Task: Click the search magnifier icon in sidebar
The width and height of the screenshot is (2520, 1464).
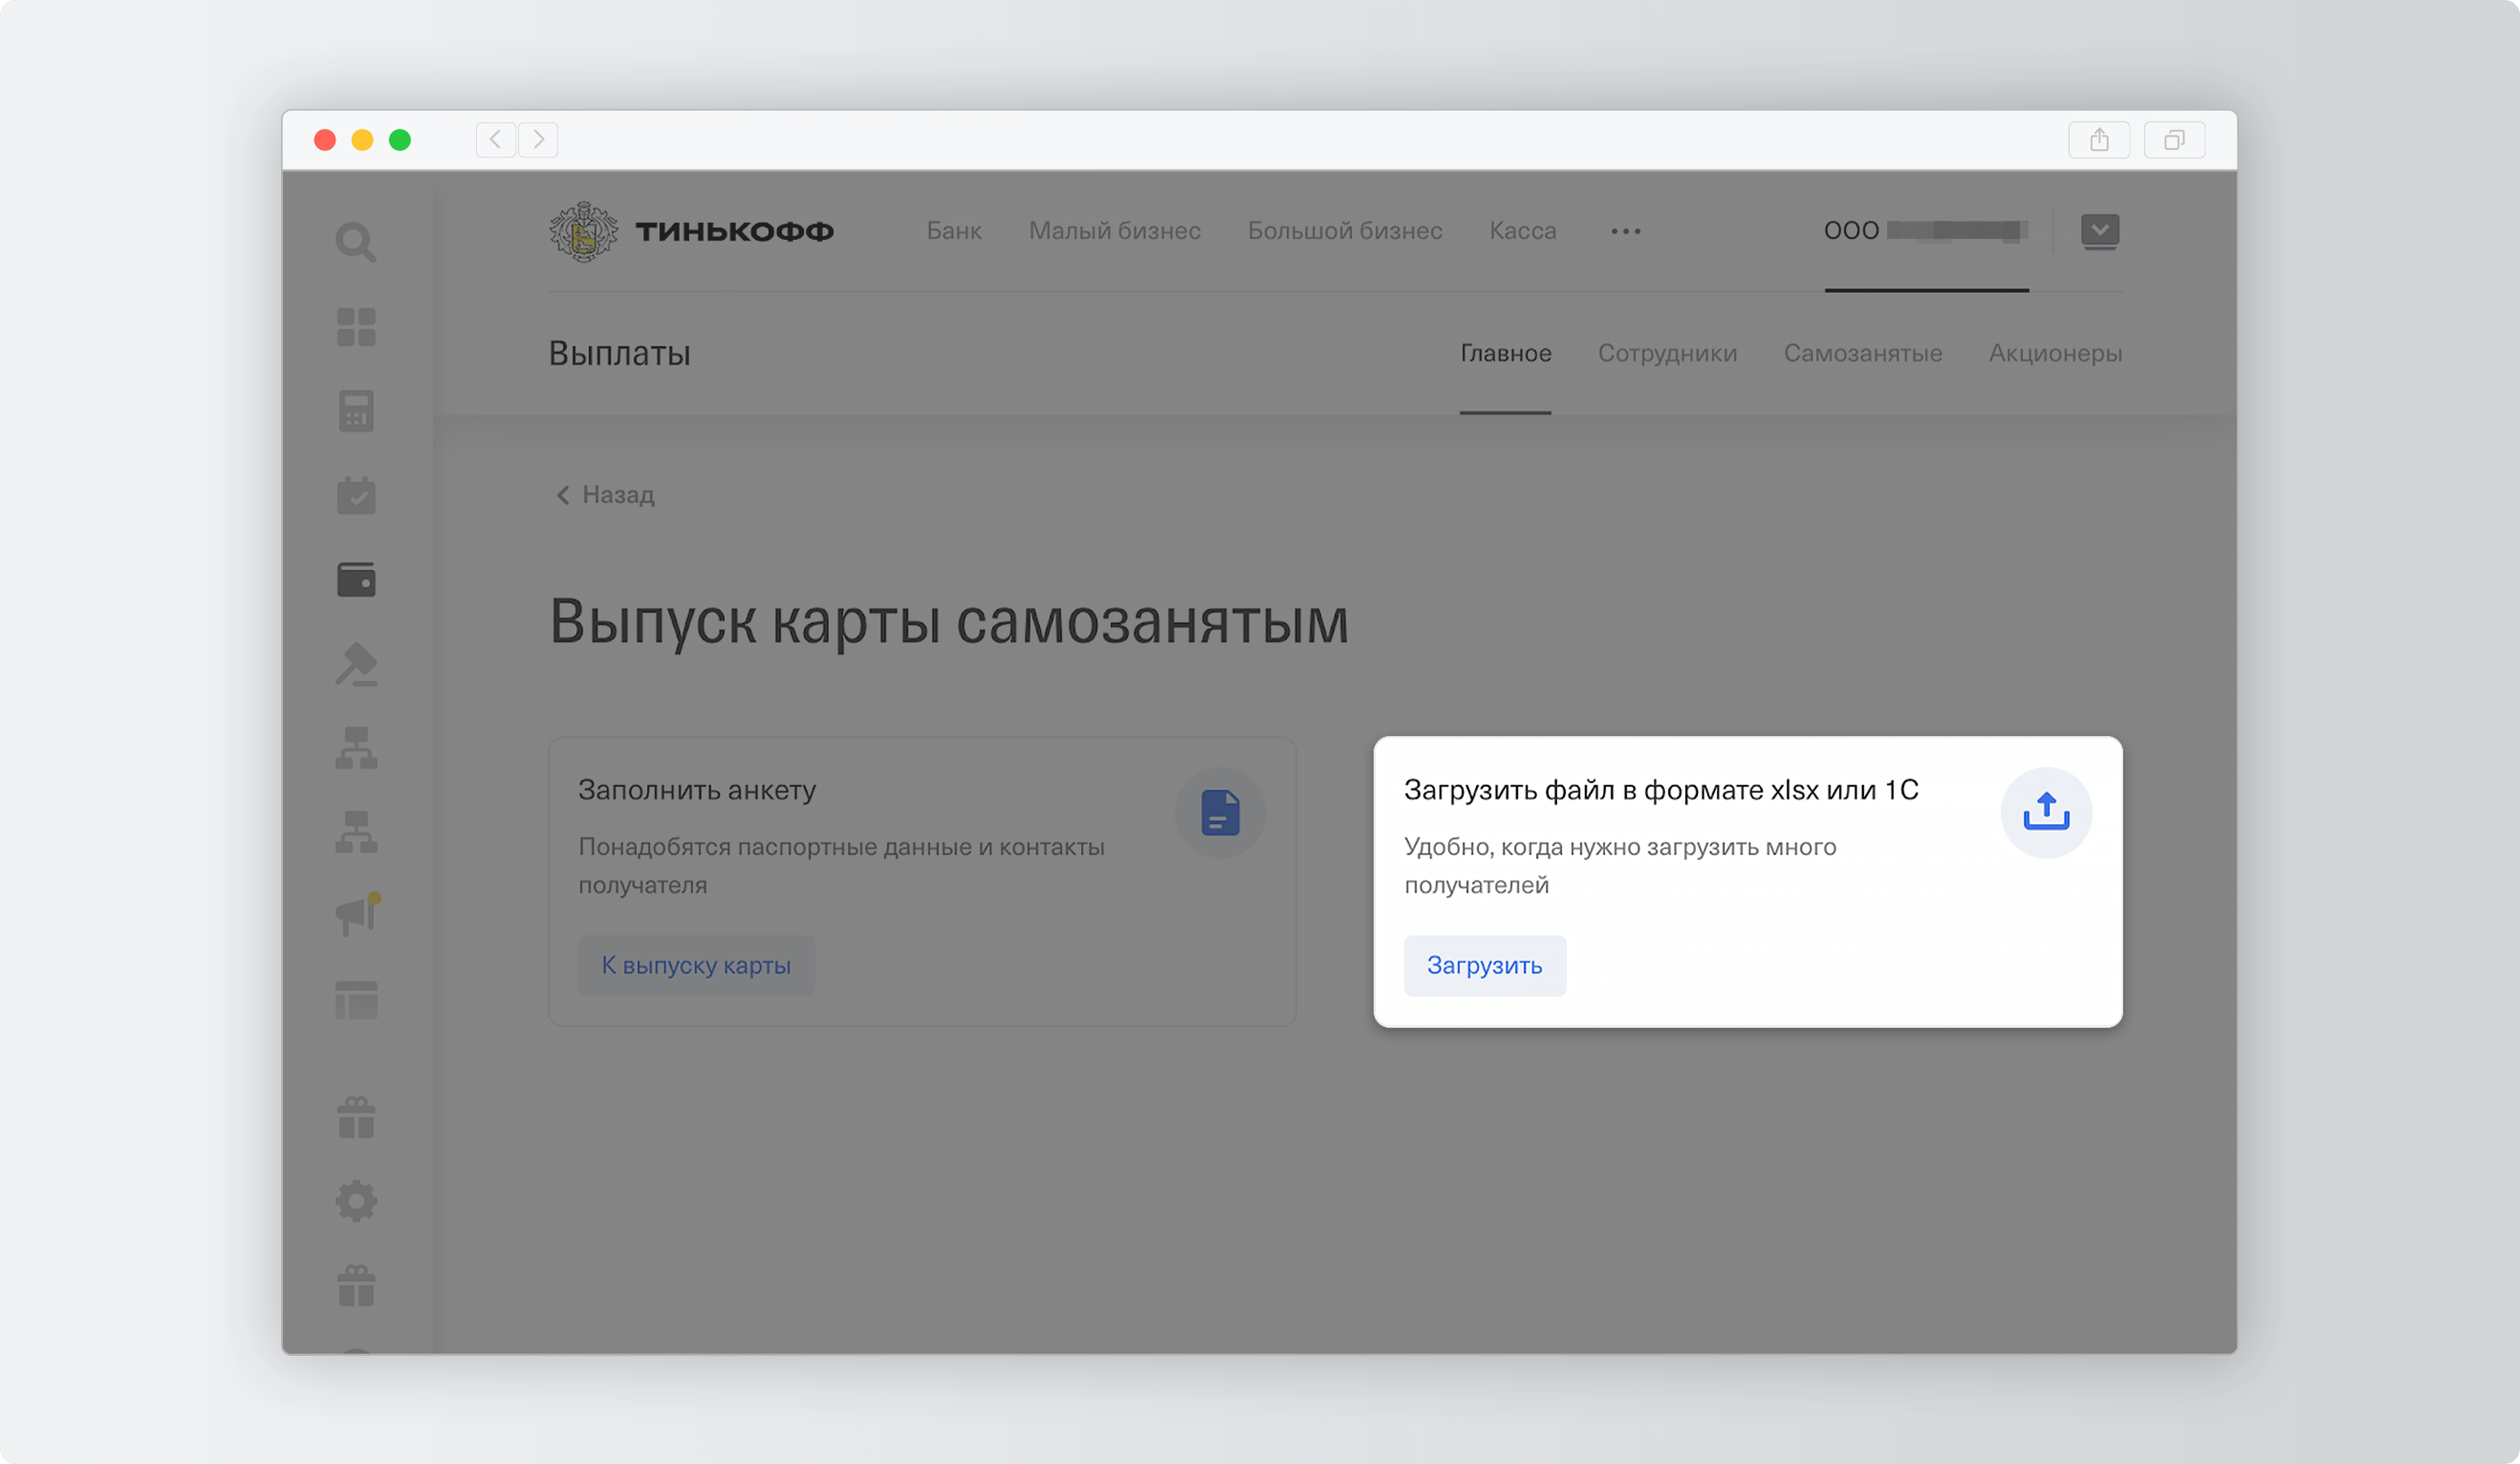Action: point(355,242)
